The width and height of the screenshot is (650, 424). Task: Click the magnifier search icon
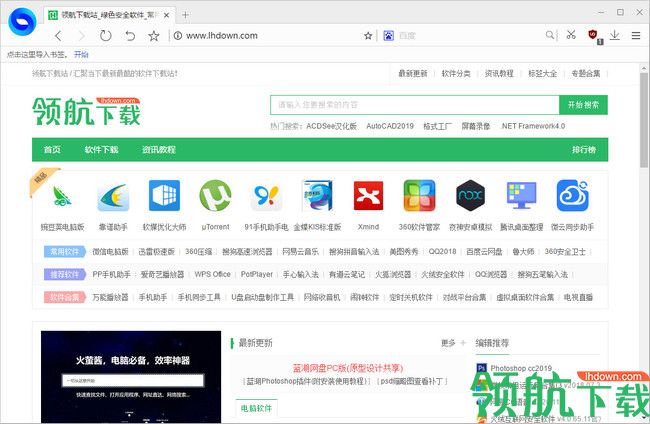[x=550, y=35]
